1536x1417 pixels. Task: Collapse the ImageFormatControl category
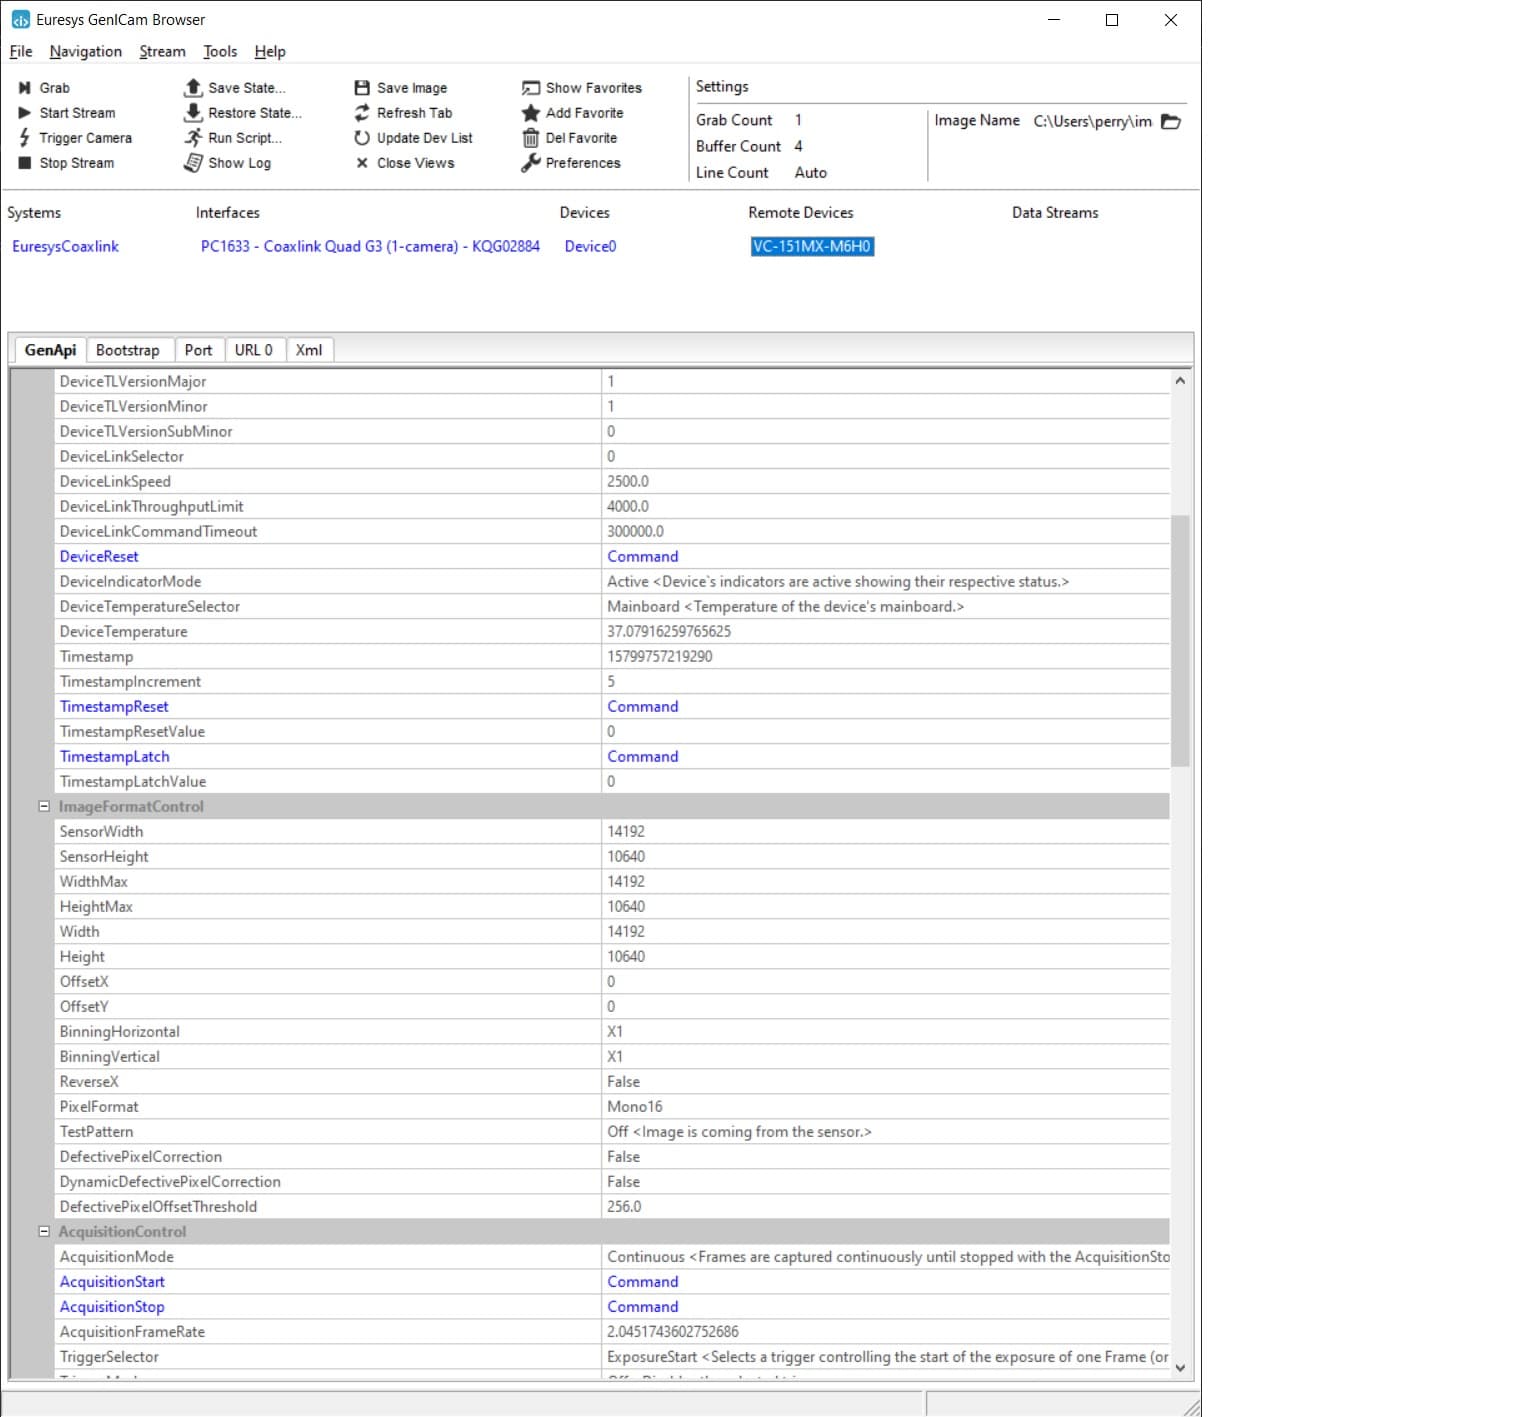coord(44,806)
